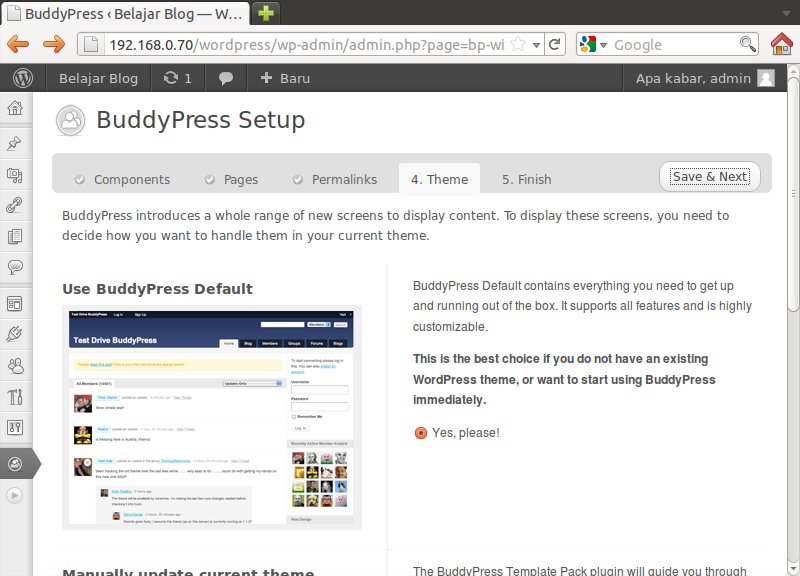Viewport: 800px width, 576px height.
Task: Expand the sidebar menu with the arrow icon
Action: click(15, 495)
